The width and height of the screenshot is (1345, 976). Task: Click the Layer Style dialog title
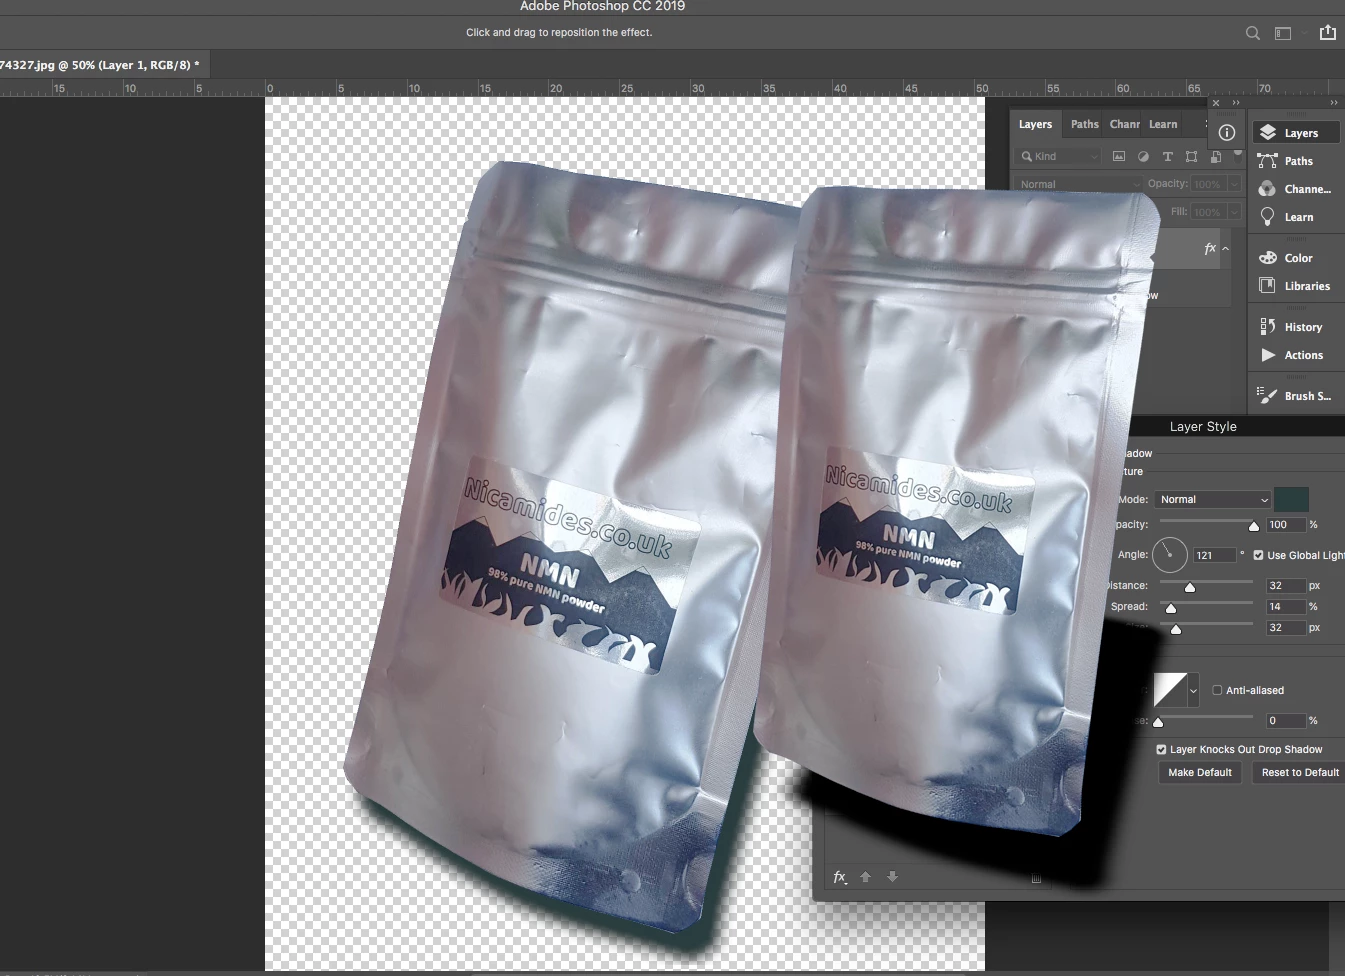point(1203,426)
